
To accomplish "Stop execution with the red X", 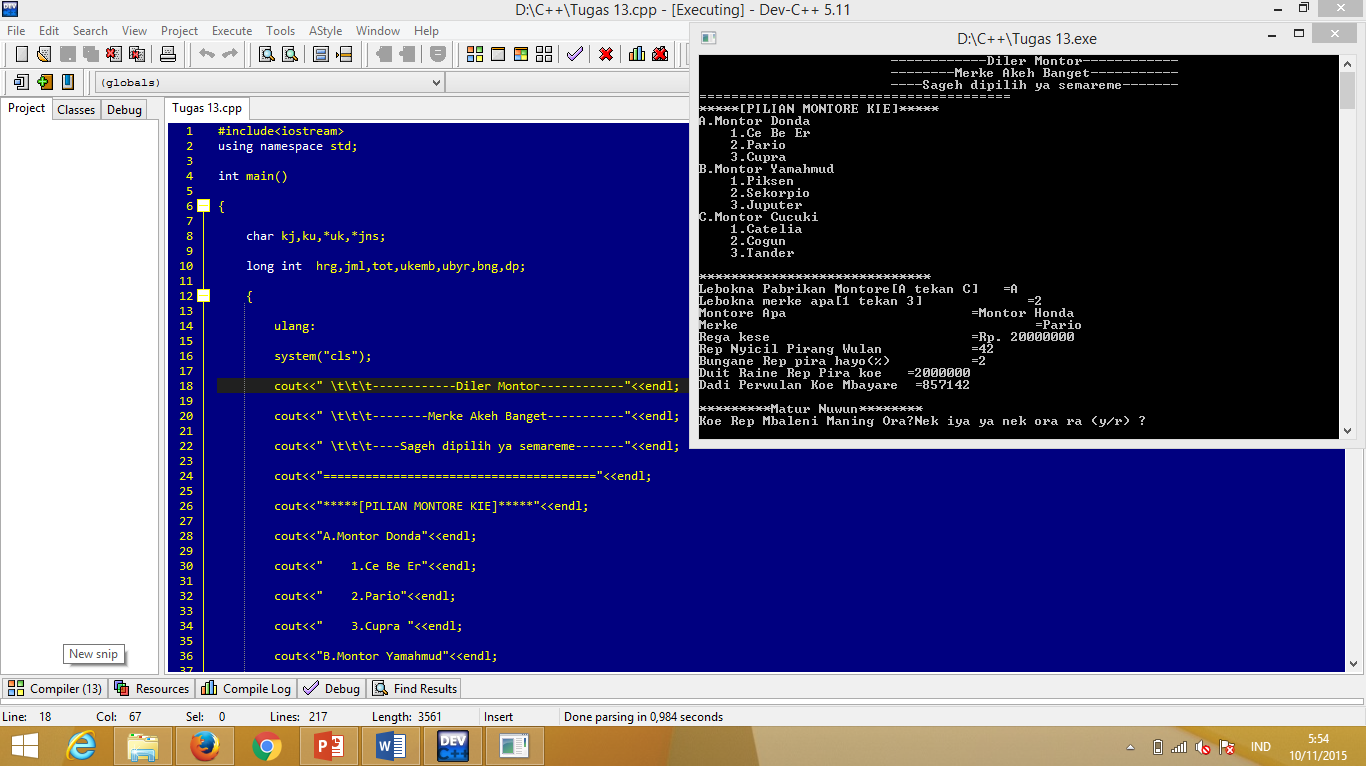I will click(606, 54).
